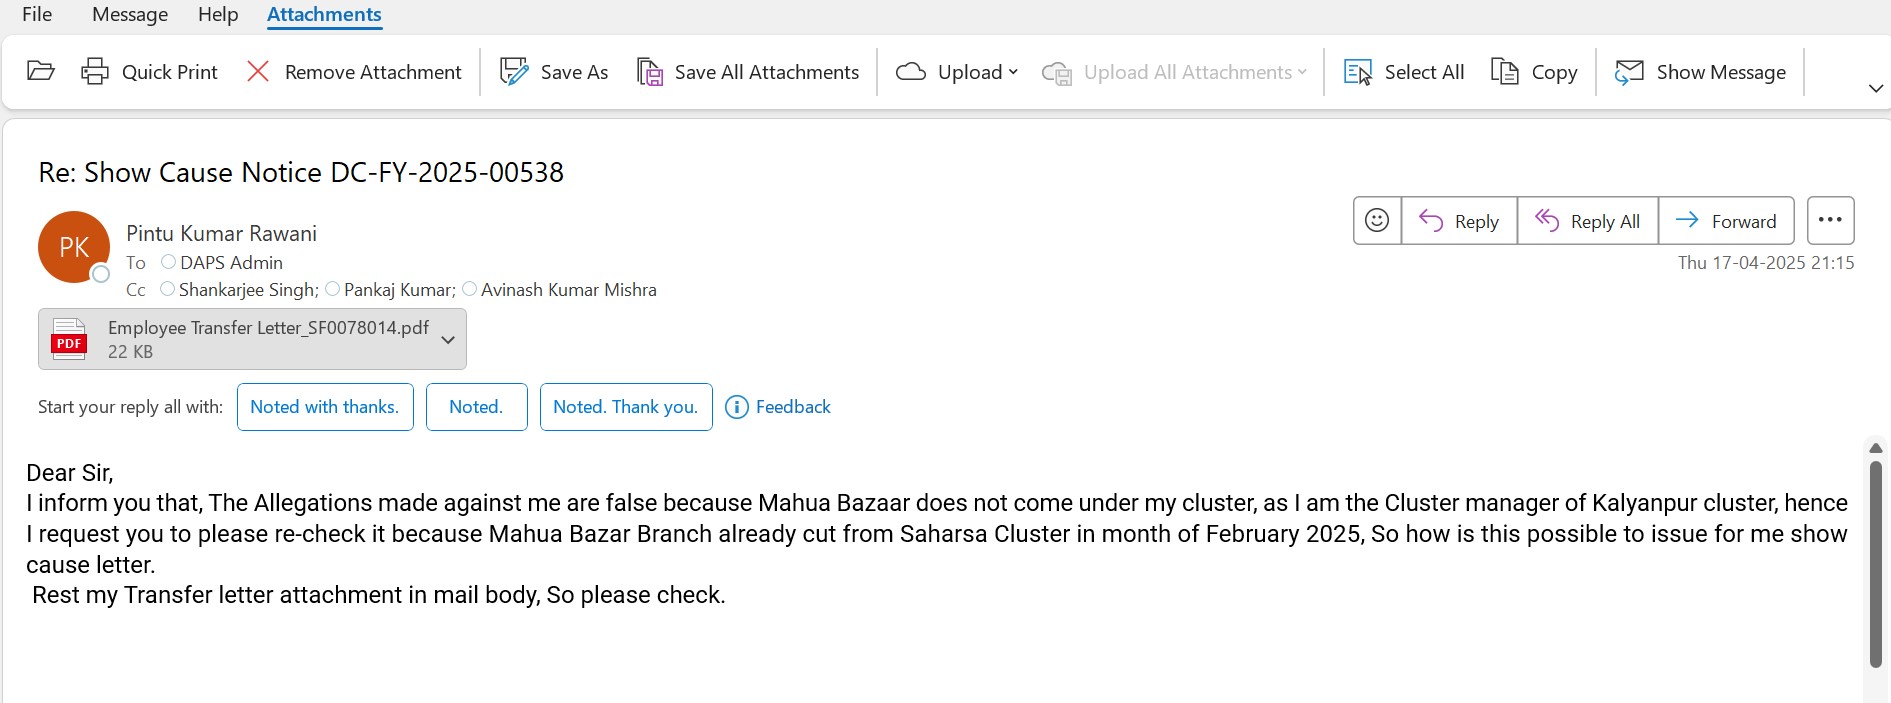Click the Quick Print printer icon
Image resolution: width=1891 pixels, height=703 pixels.
pos(95,71)
